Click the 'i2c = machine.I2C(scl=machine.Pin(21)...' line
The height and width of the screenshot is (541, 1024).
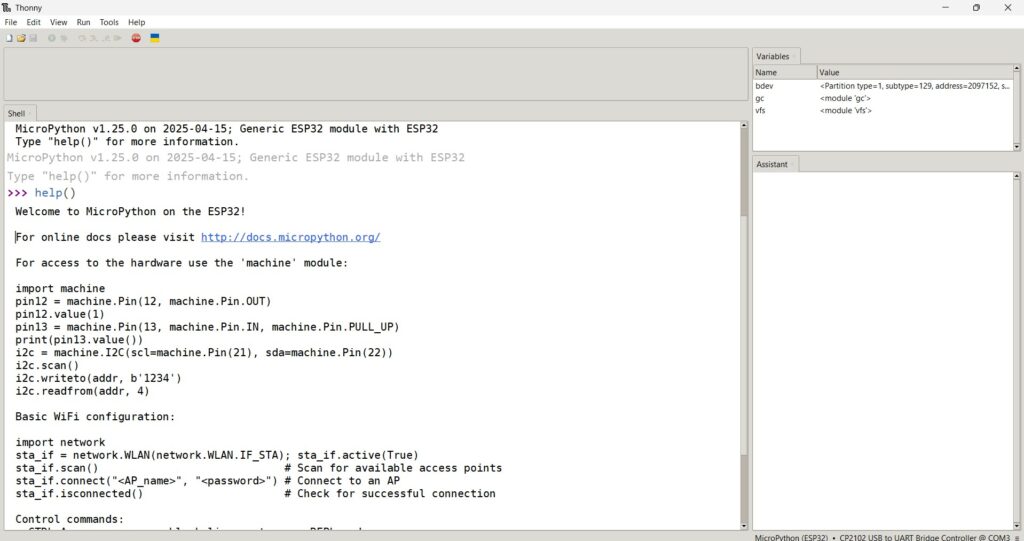(204, 352)
